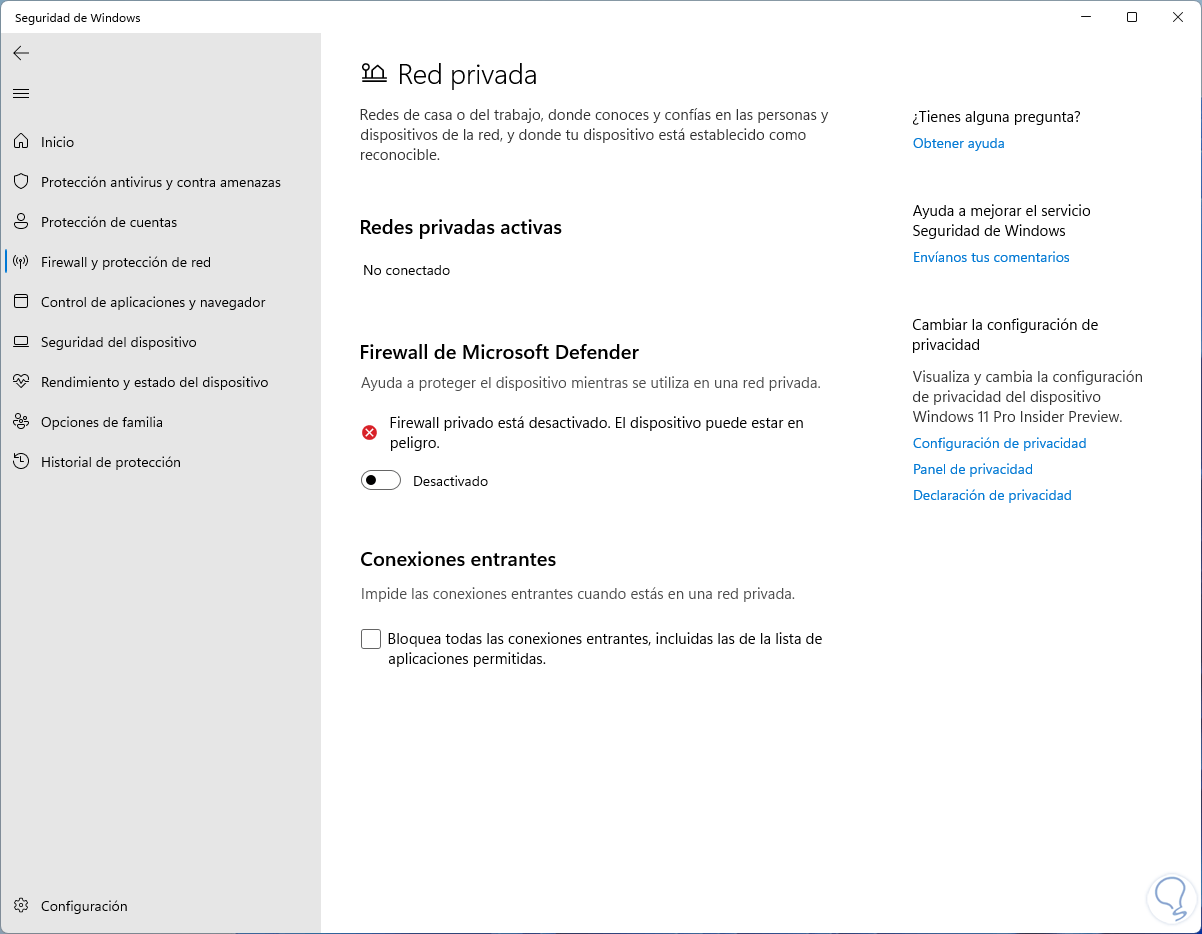Screen dimensions: 1202x934
Task: Open Declaración de privacidad link
Action: 992,495
